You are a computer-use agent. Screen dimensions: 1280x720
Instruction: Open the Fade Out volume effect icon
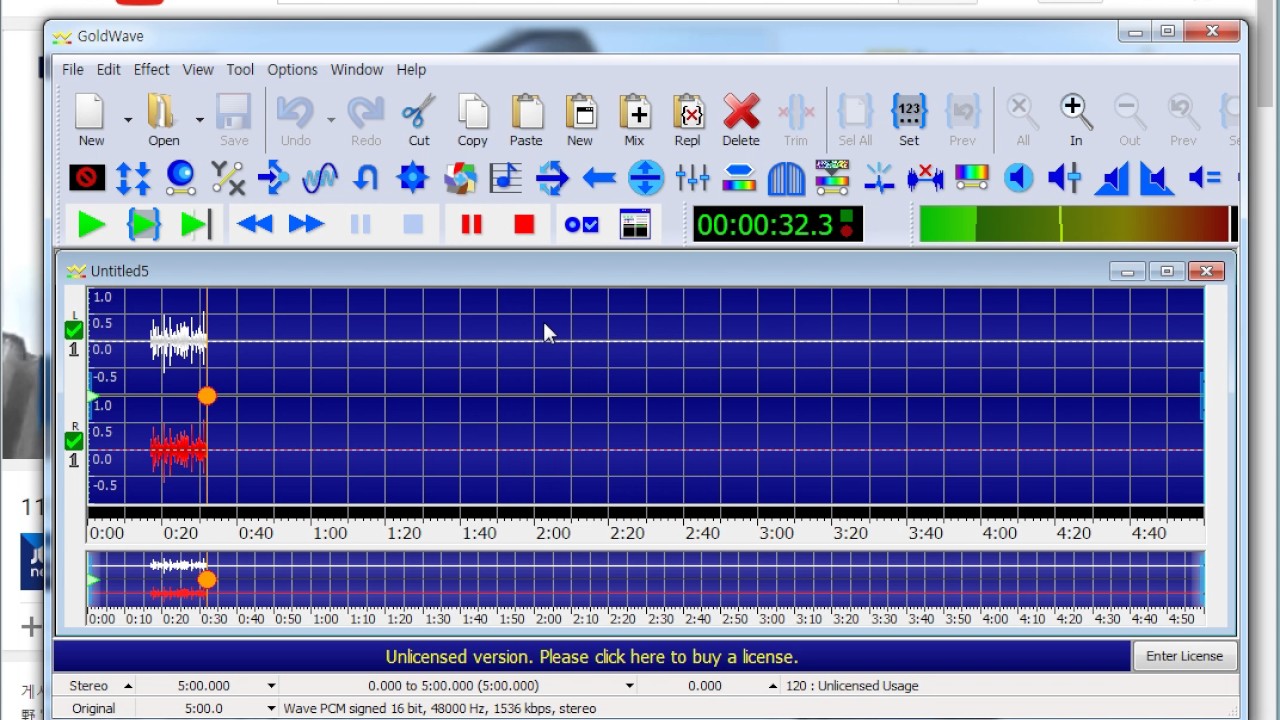1157,178
